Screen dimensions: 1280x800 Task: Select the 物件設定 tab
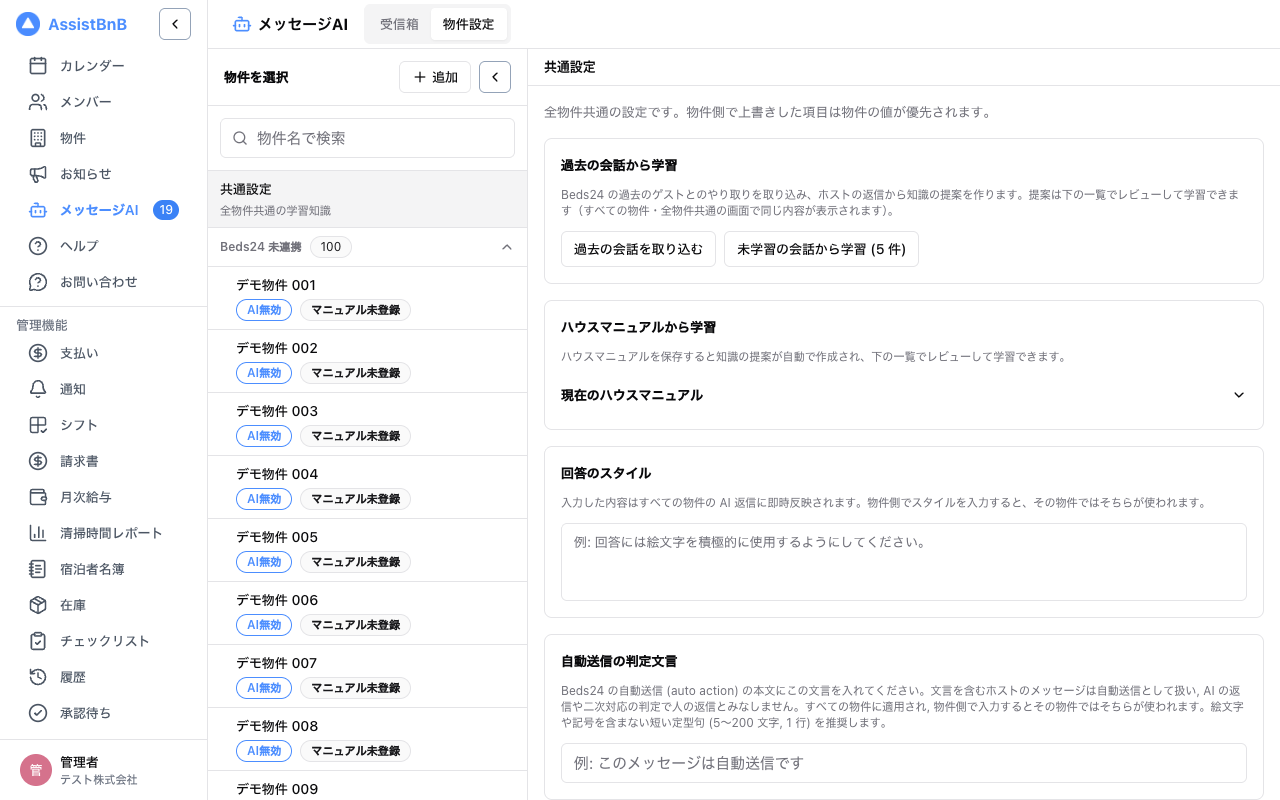pos(469,24)
